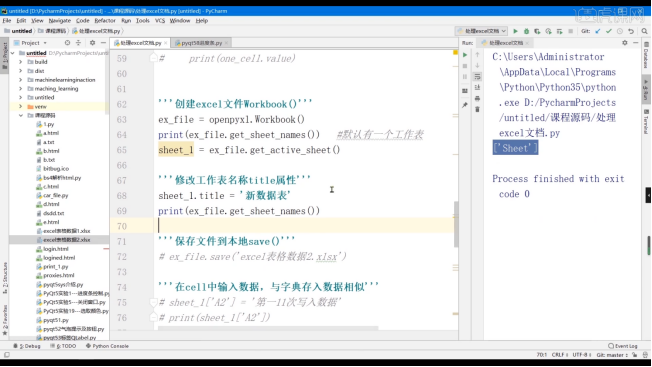Launch the profiler icon in the toolbar

(548, 31)
